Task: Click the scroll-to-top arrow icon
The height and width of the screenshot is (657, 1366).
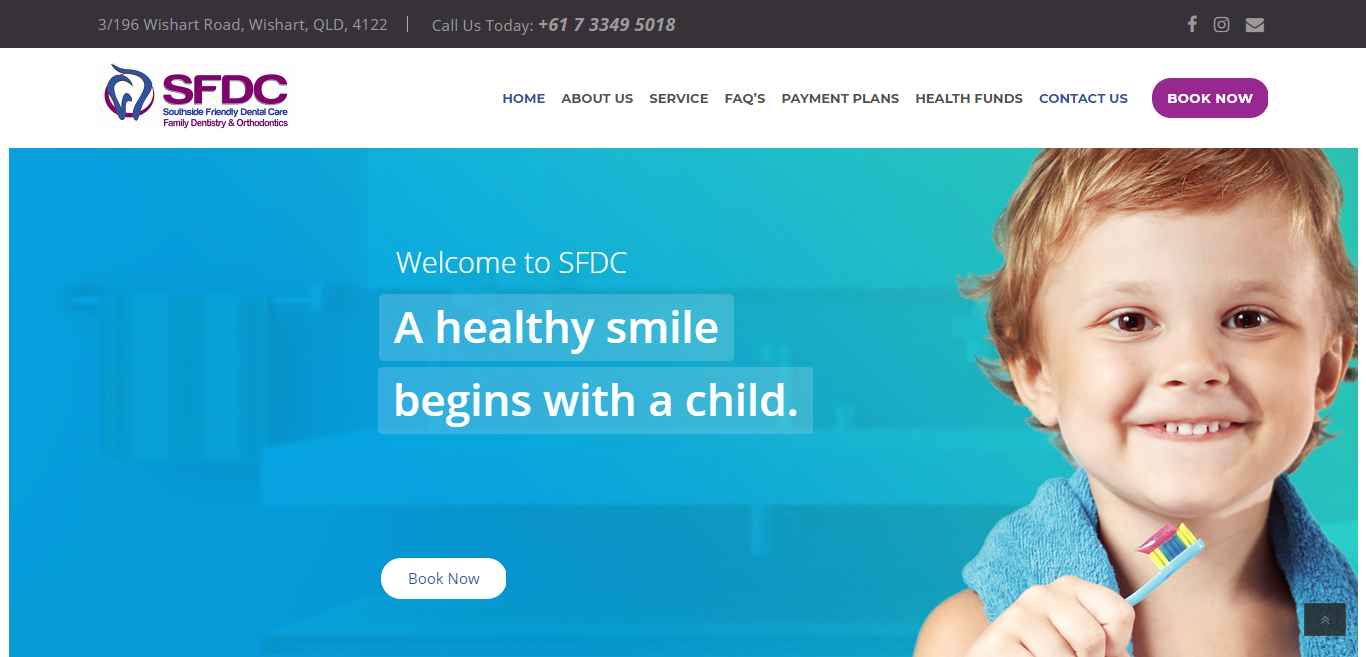Action: click(1324, 620)
